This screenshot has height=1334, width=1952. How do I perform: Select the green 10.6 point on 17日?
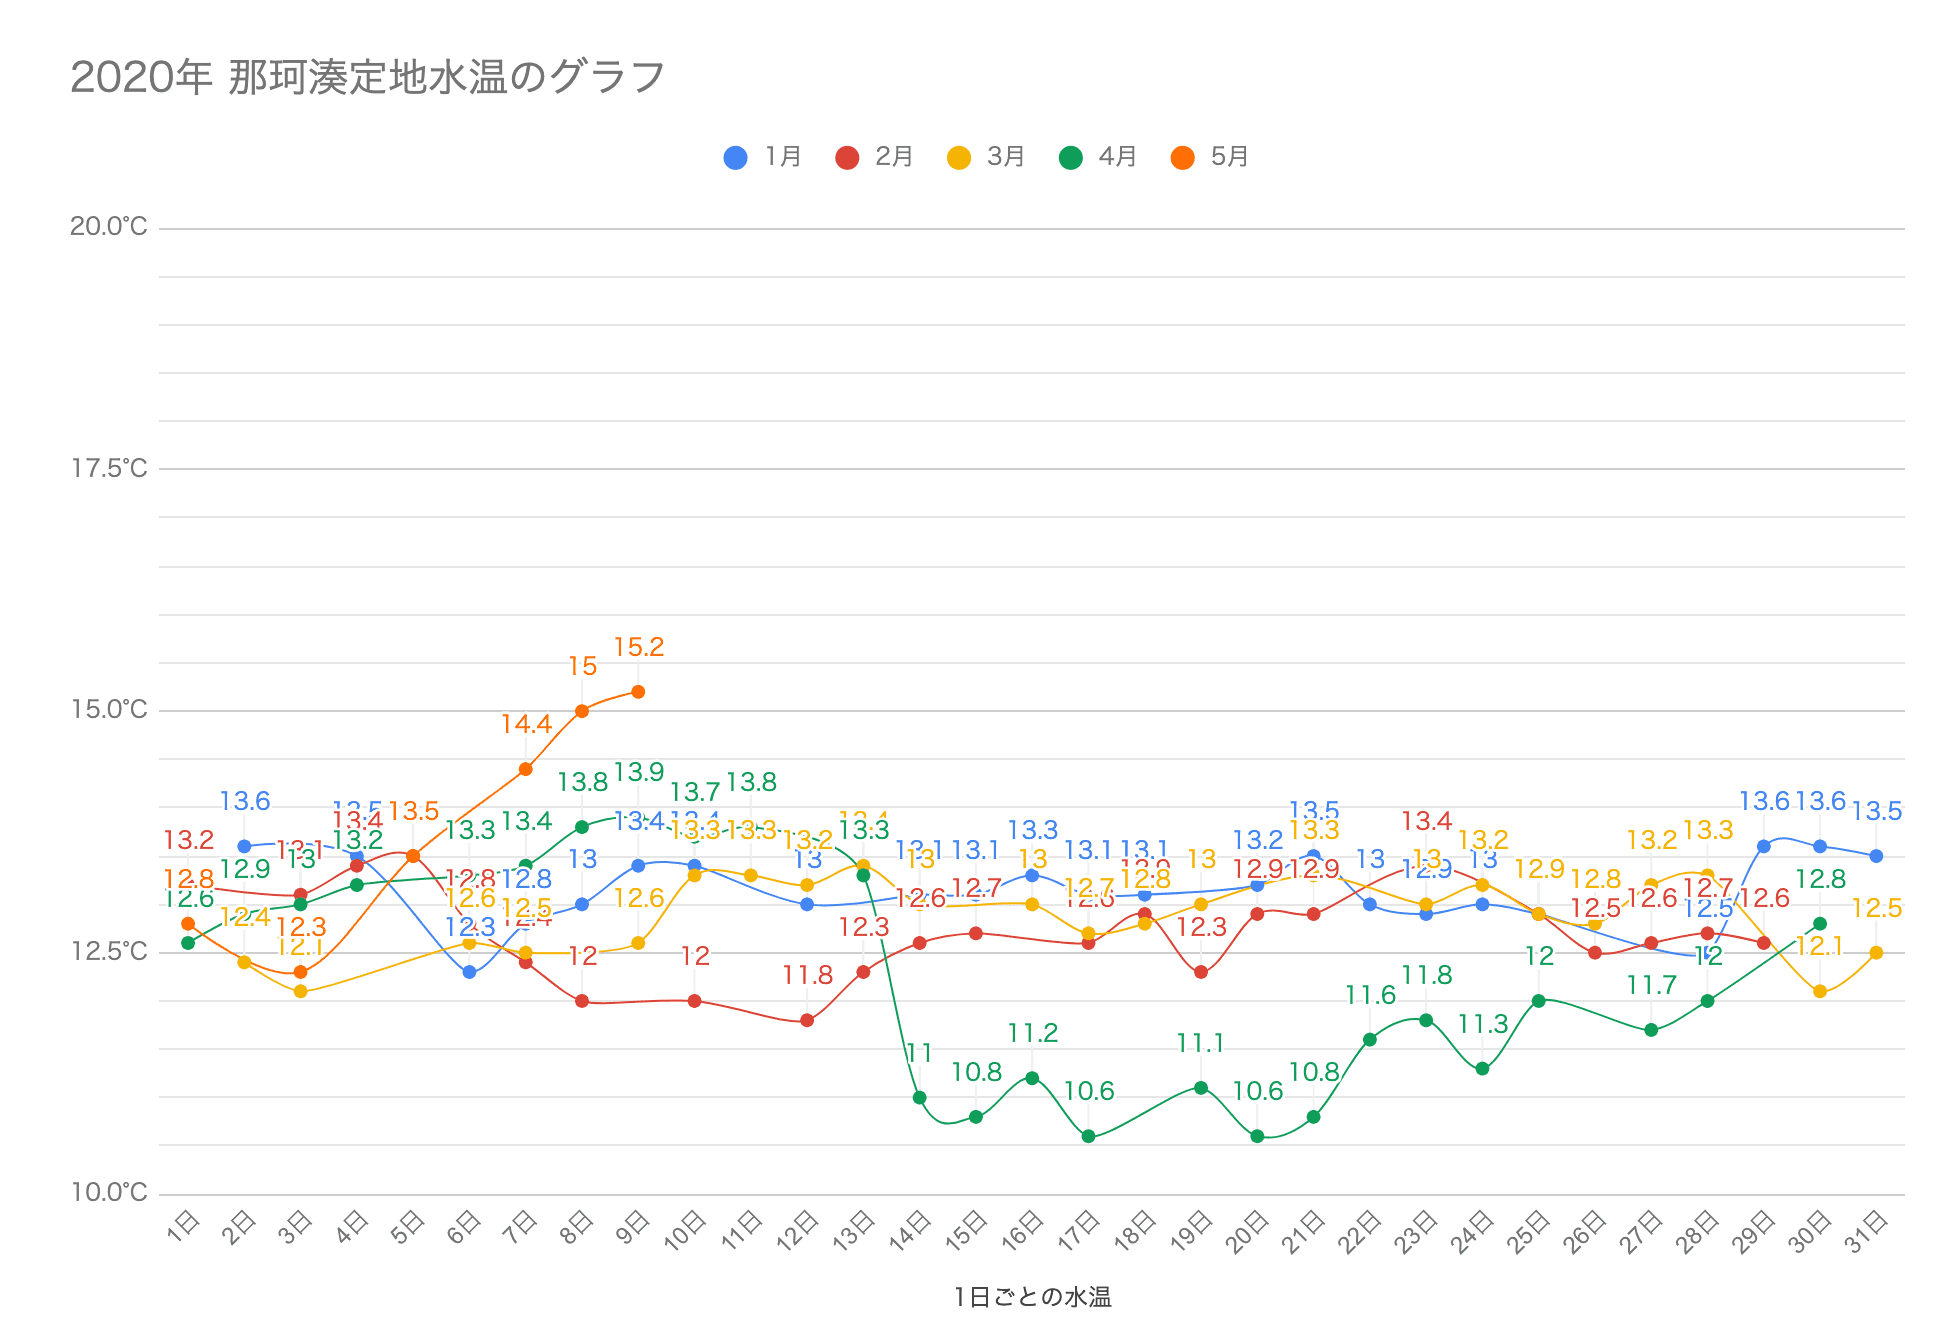[1088, 1137]
